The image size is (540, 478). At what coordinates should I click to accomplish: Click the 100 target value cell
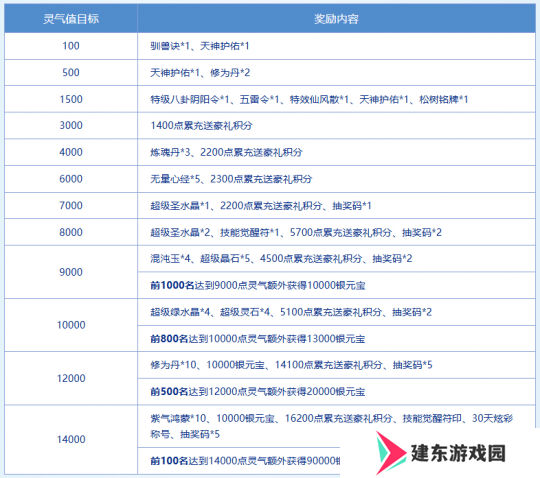point(71,46)
